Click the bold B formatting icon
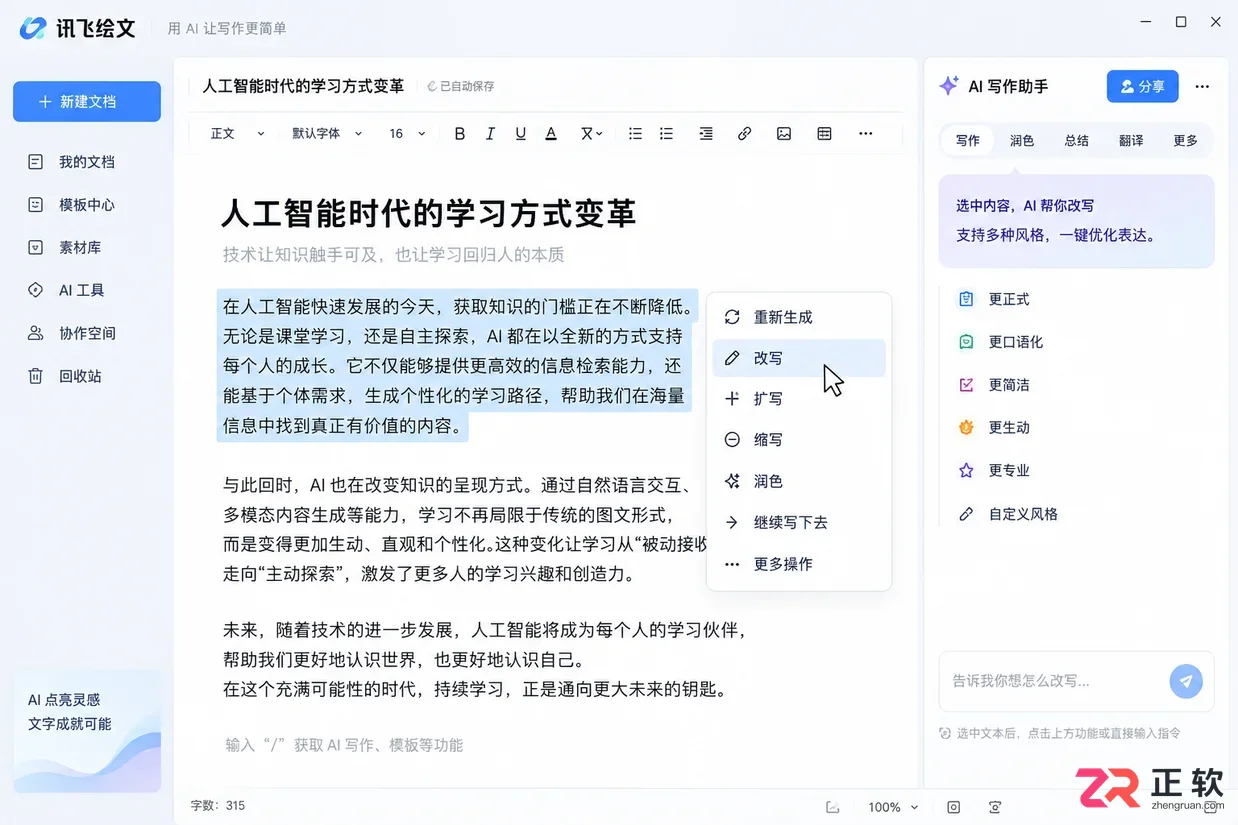Viewport: 1238px width, 825px height. [x=460, y=134]
